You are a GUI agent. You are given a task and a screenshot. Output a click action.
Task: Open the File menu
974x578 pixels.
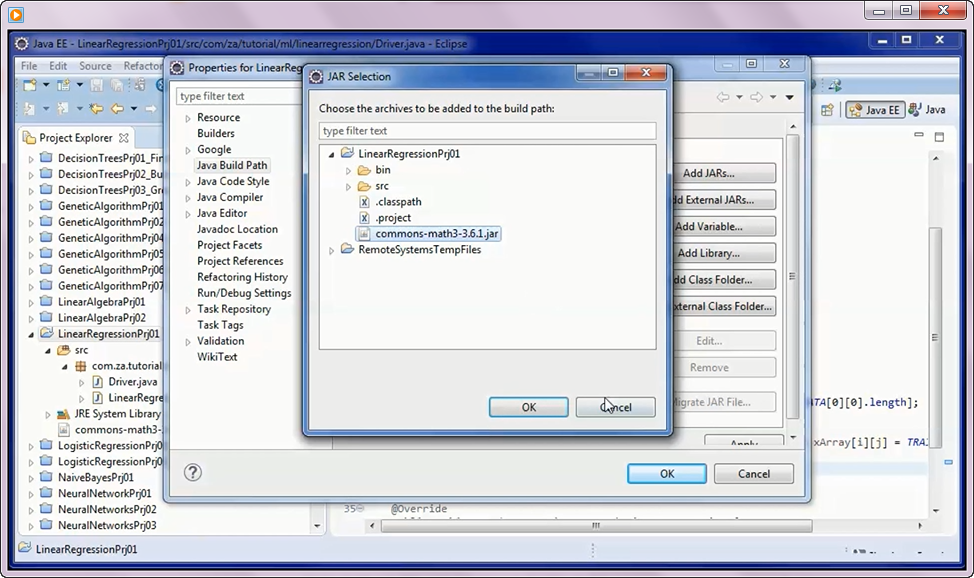(x=29, y=65)
